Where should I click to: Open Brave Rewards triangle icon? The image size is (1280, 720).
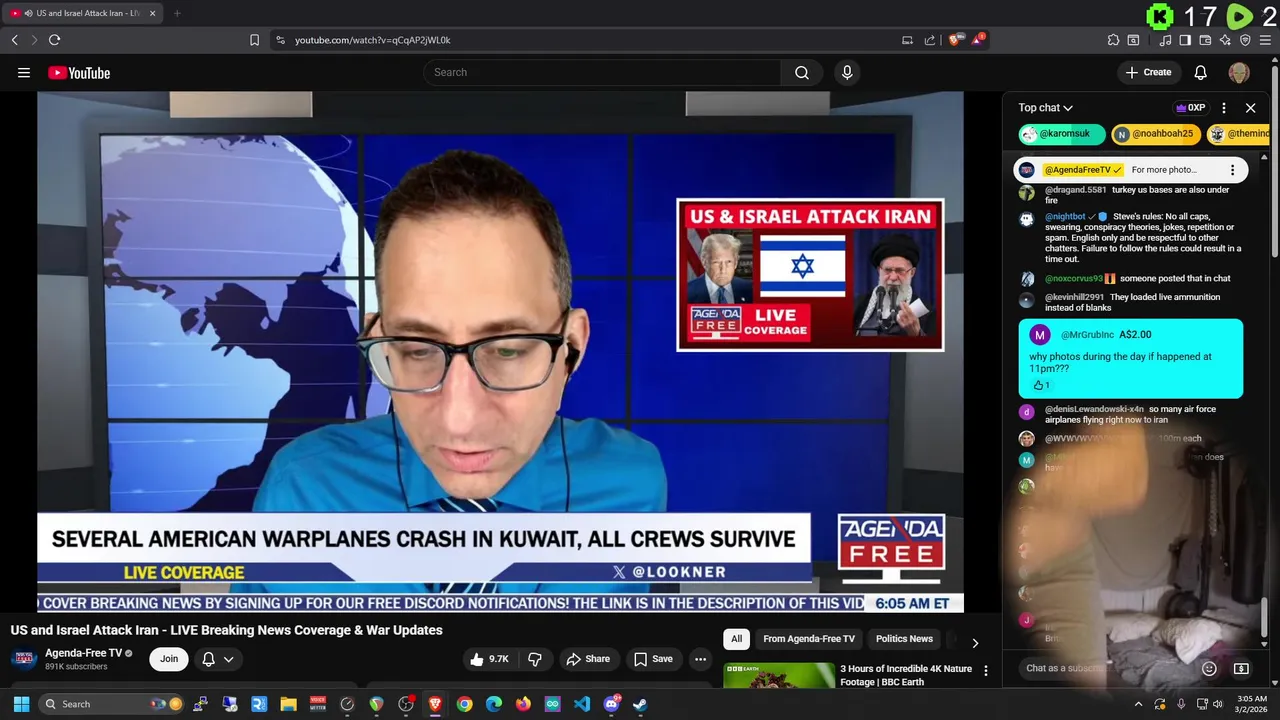978,40
